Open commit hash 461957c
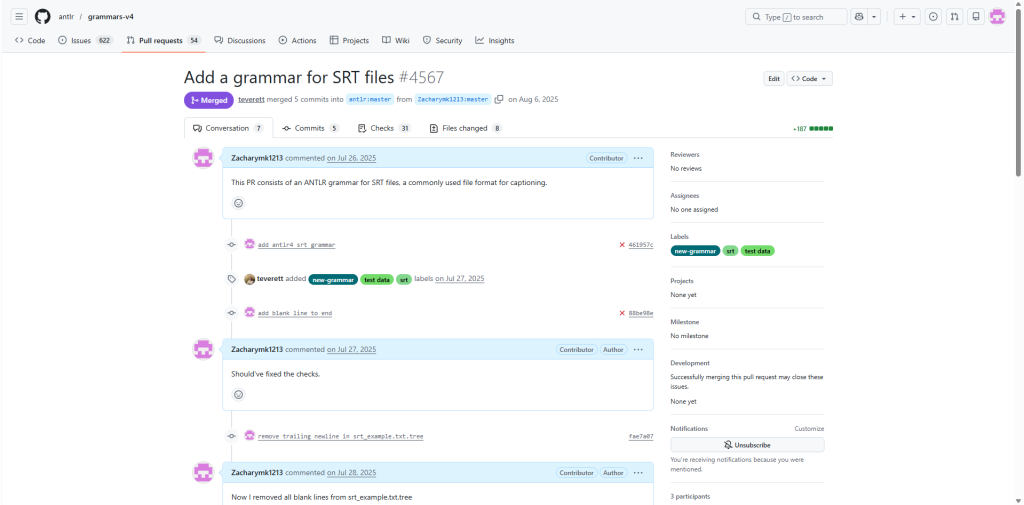 641,244
